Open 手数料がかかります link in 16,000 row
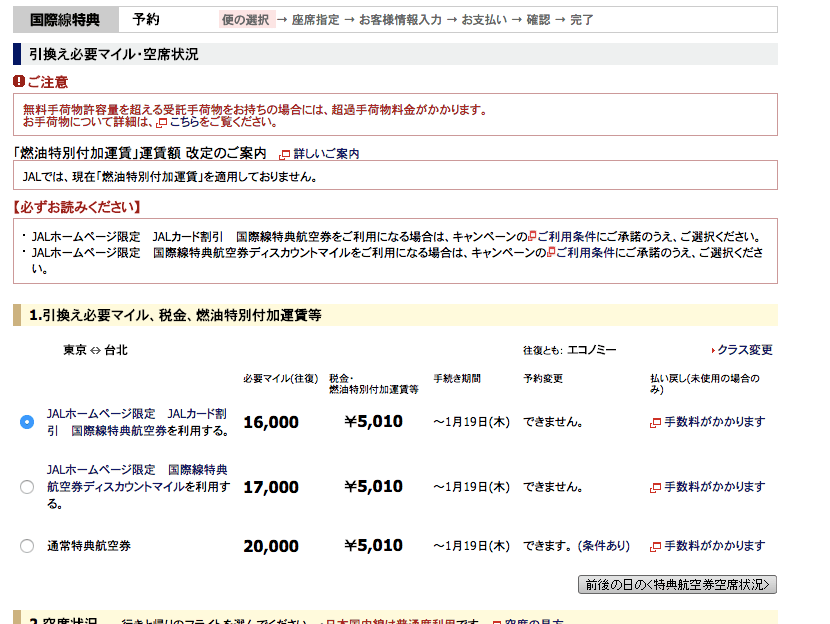 point(715,422)
